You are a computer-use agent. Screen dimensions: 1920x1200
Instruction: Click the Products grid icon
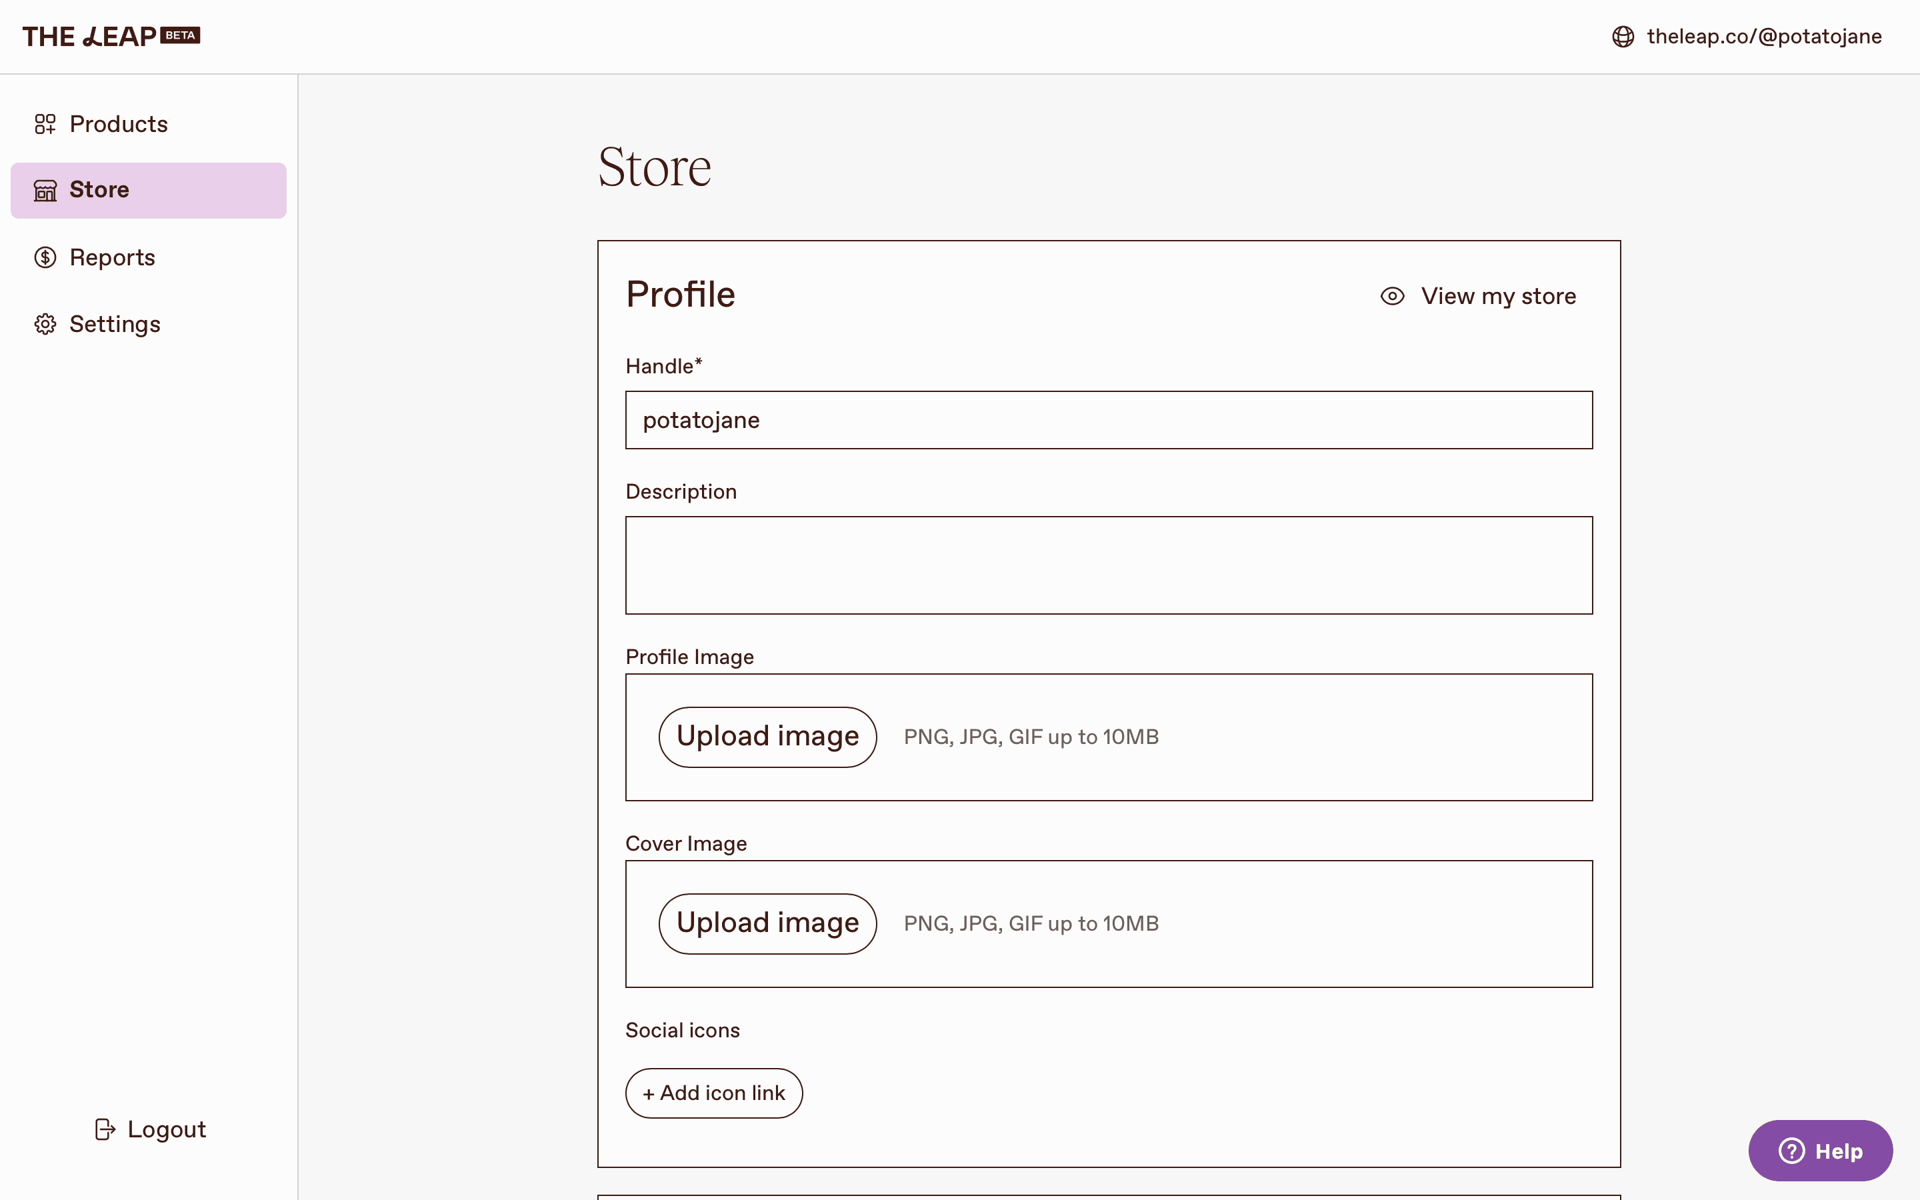tap(45, 124)
